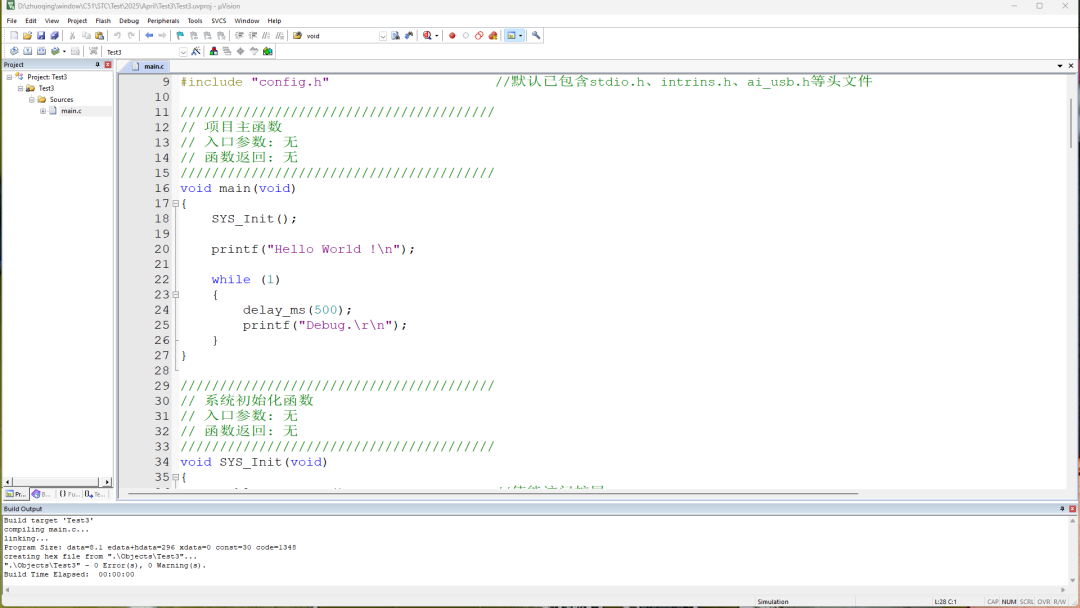Open the File menu
Screen dimensions: 1080x608
[x=12, y=21]
